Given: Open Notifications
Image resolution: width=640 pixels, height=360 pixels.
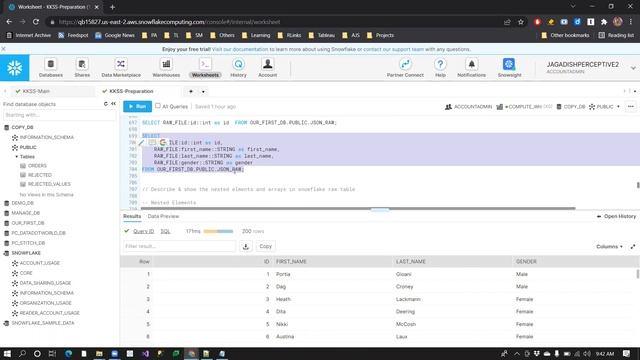Looking at the screenshot, I should 471,68.
